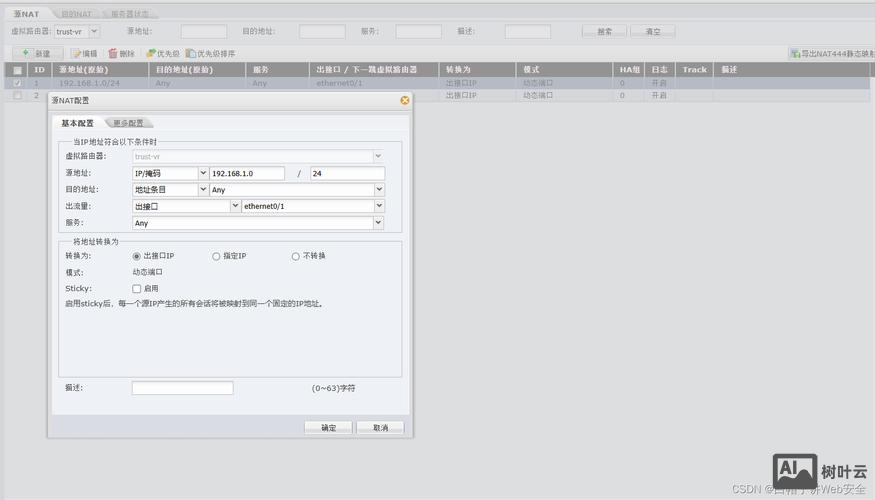Click the 192.168.1.0/24 cell in row 1
The width and height of the screenshot is (875, 500).
pyautogui.click(x=89, y=83)
